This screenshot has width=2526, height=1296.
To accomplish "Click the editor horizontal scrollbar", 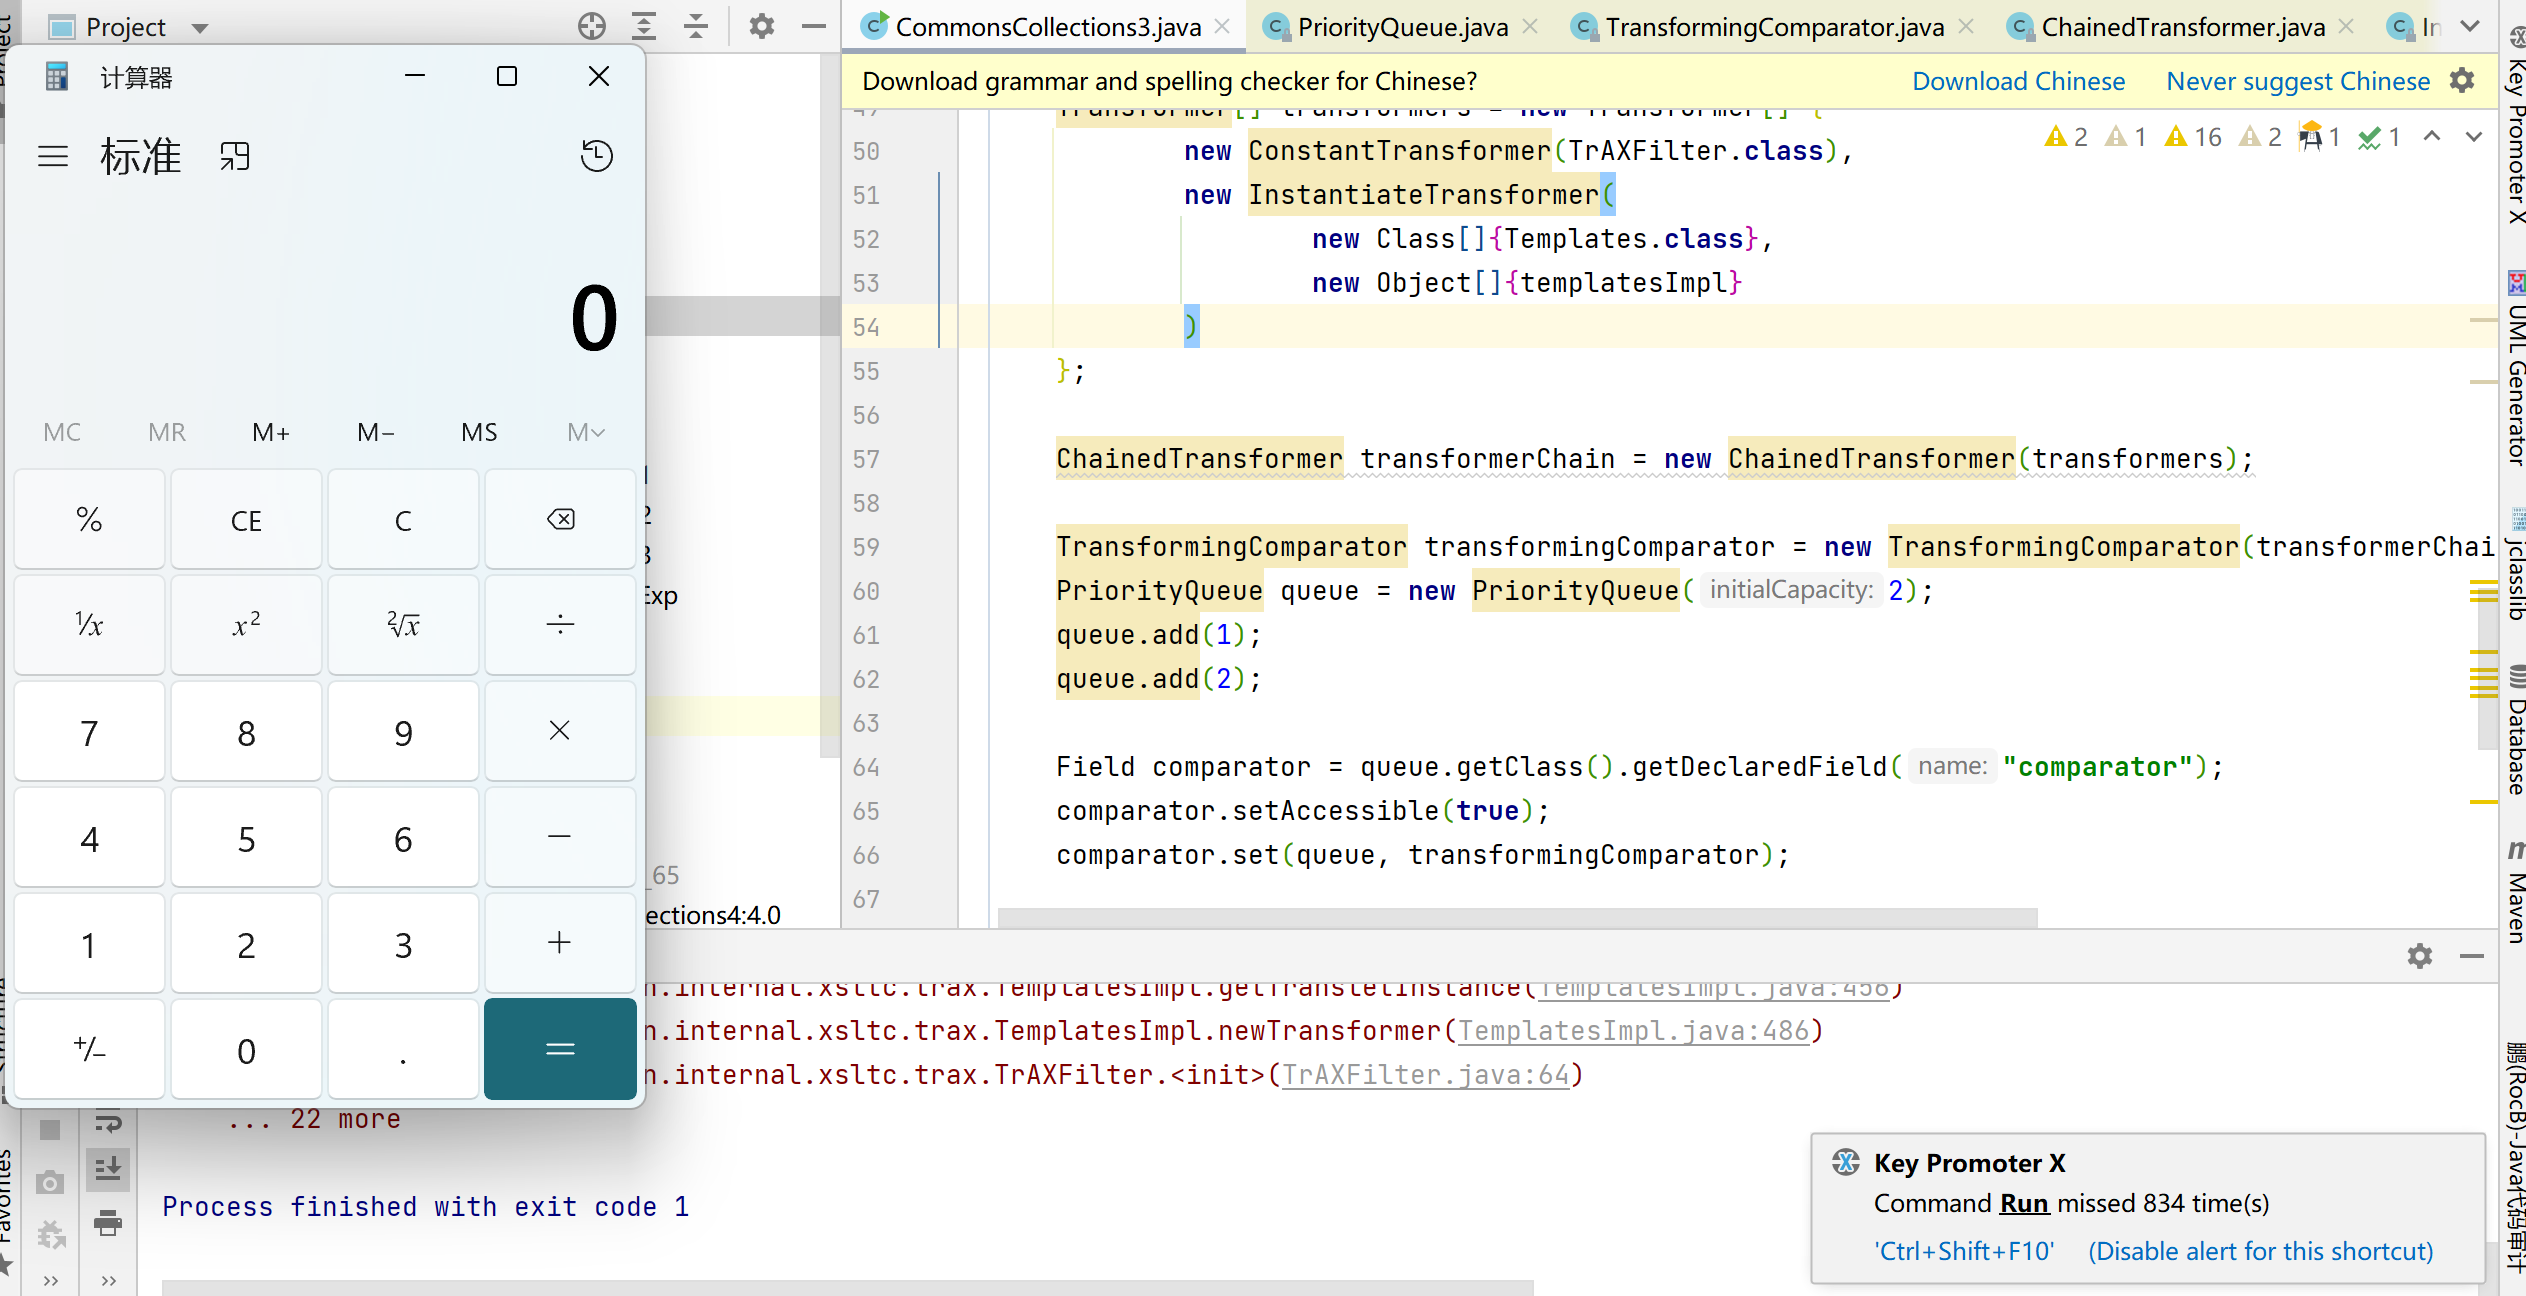I will (1517, 917).
